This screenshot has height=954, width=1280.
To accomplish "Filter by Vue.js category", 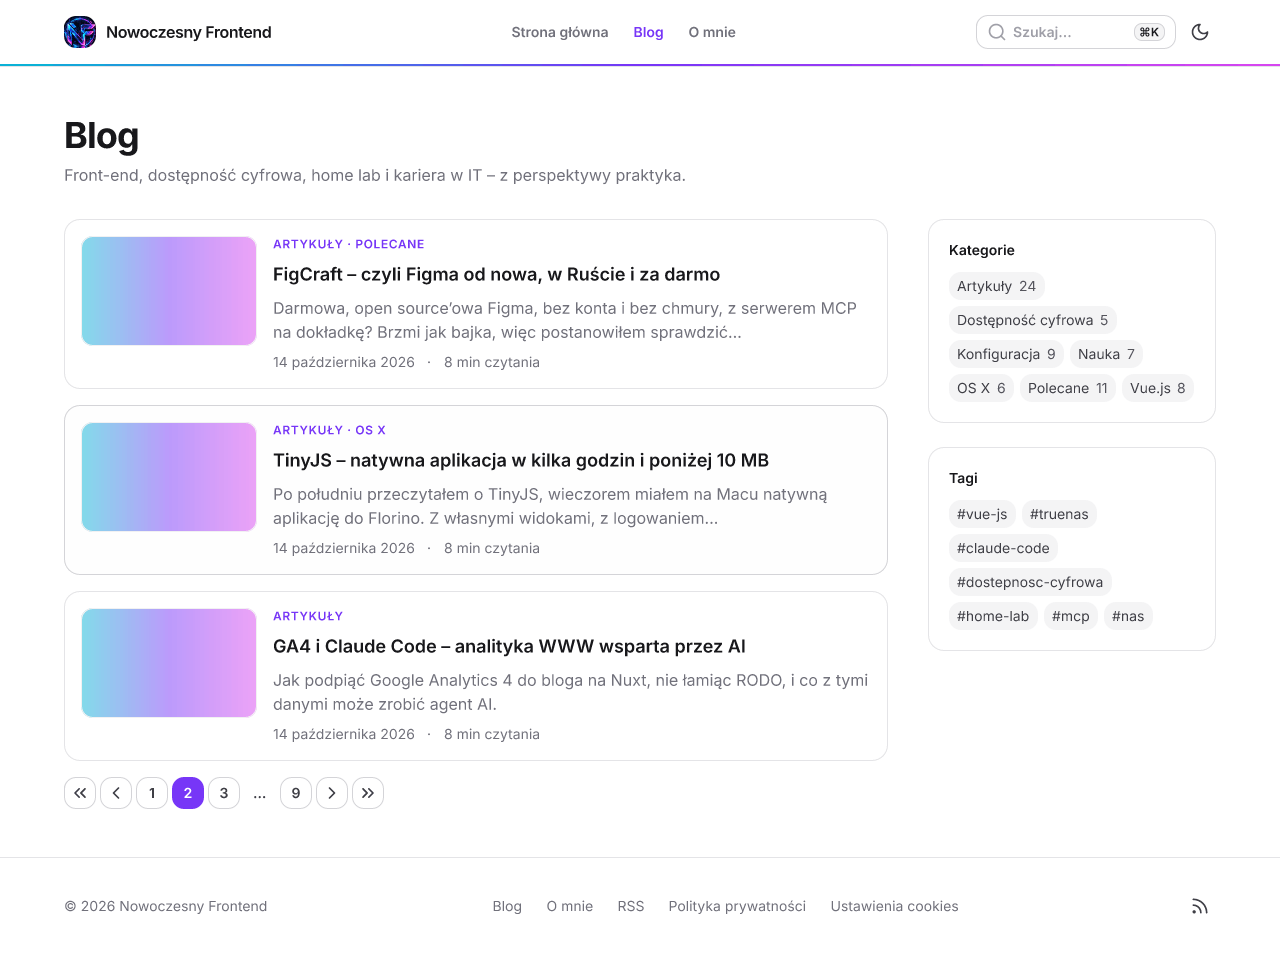I will point(1158,388).
